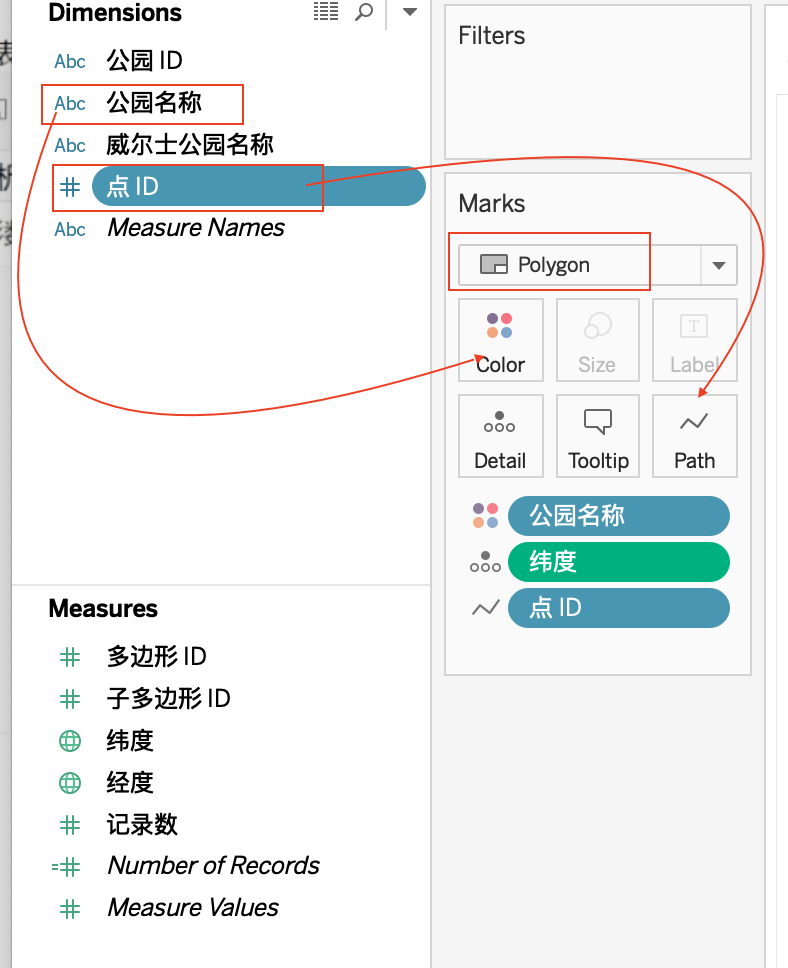Click the number icon beside 子多边形 ID
Viewport: 788px width, 968px height.
coord(70,699)
